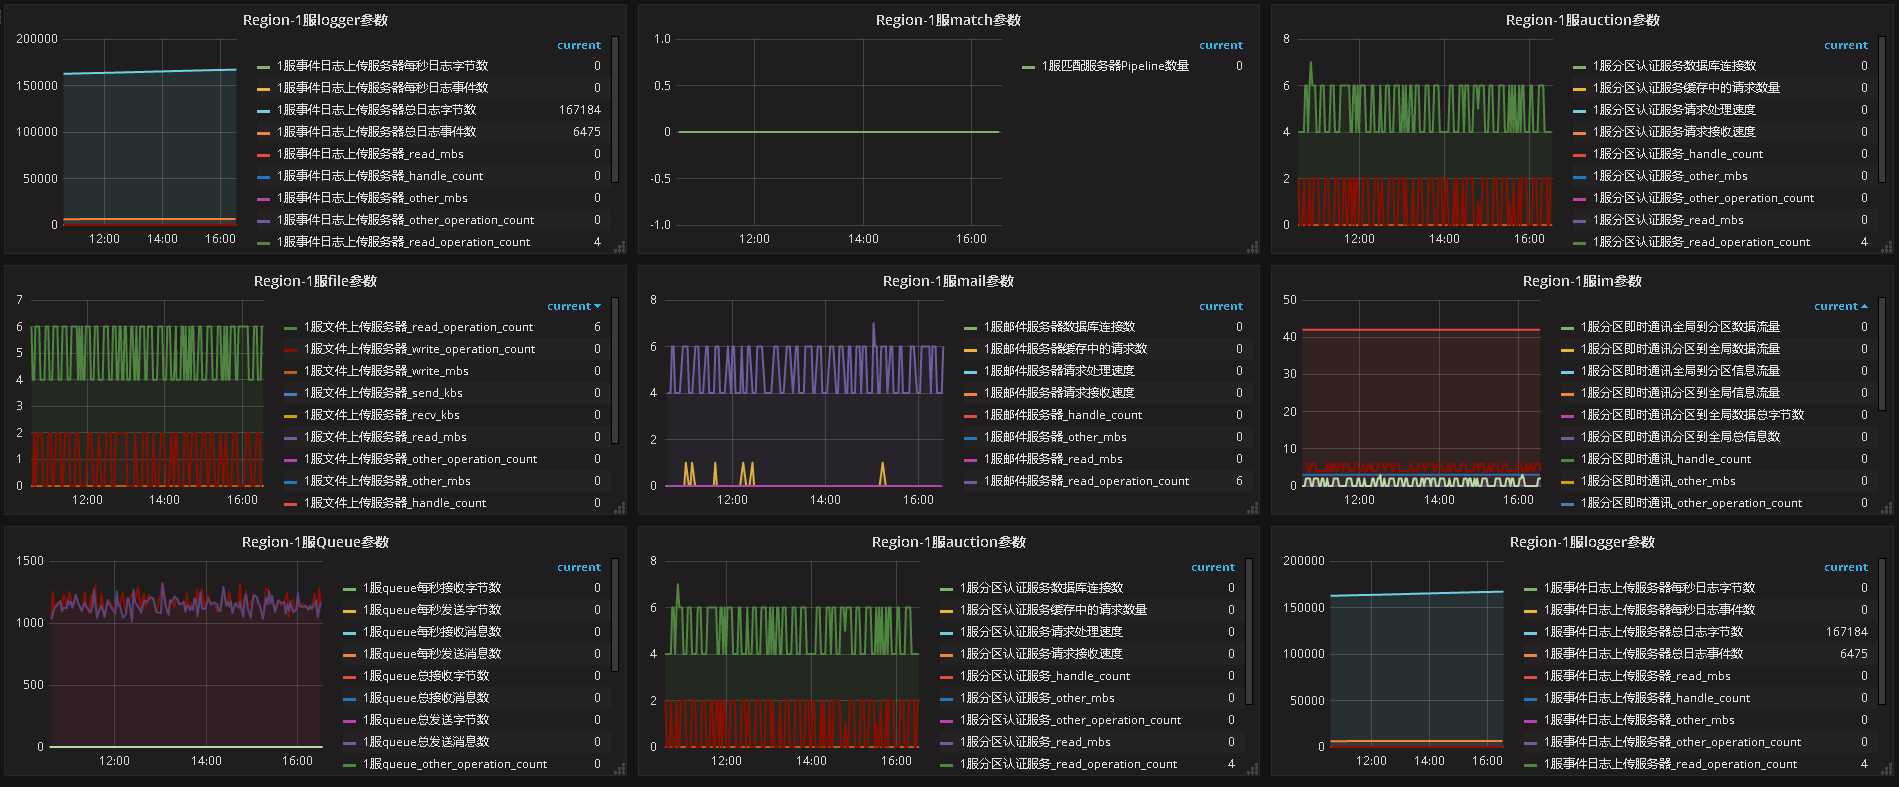Toggle series 1服邮件服务器请求接收速度 in legend
Screen dimensions: 1899x787
pyautogui.click(x=1059, y=393)
